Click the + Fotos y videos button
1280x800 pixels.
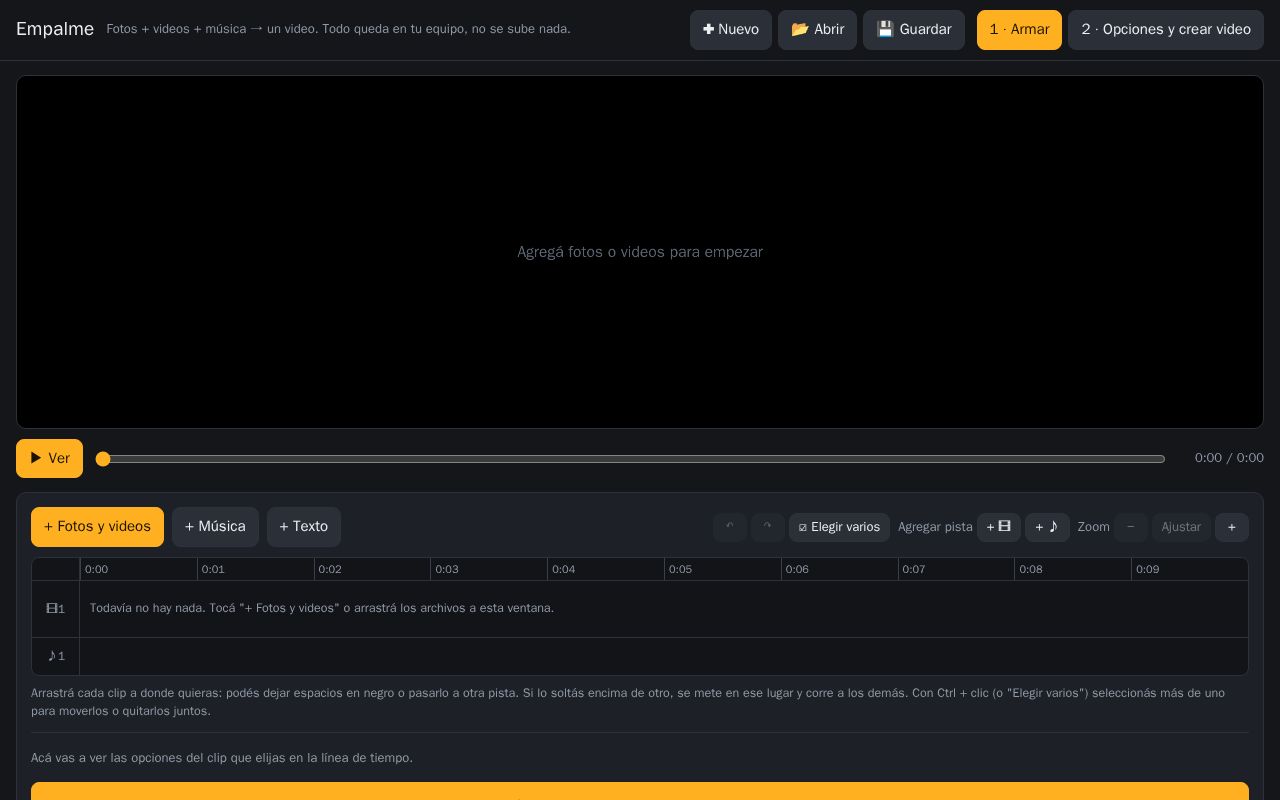pos(97,527)
